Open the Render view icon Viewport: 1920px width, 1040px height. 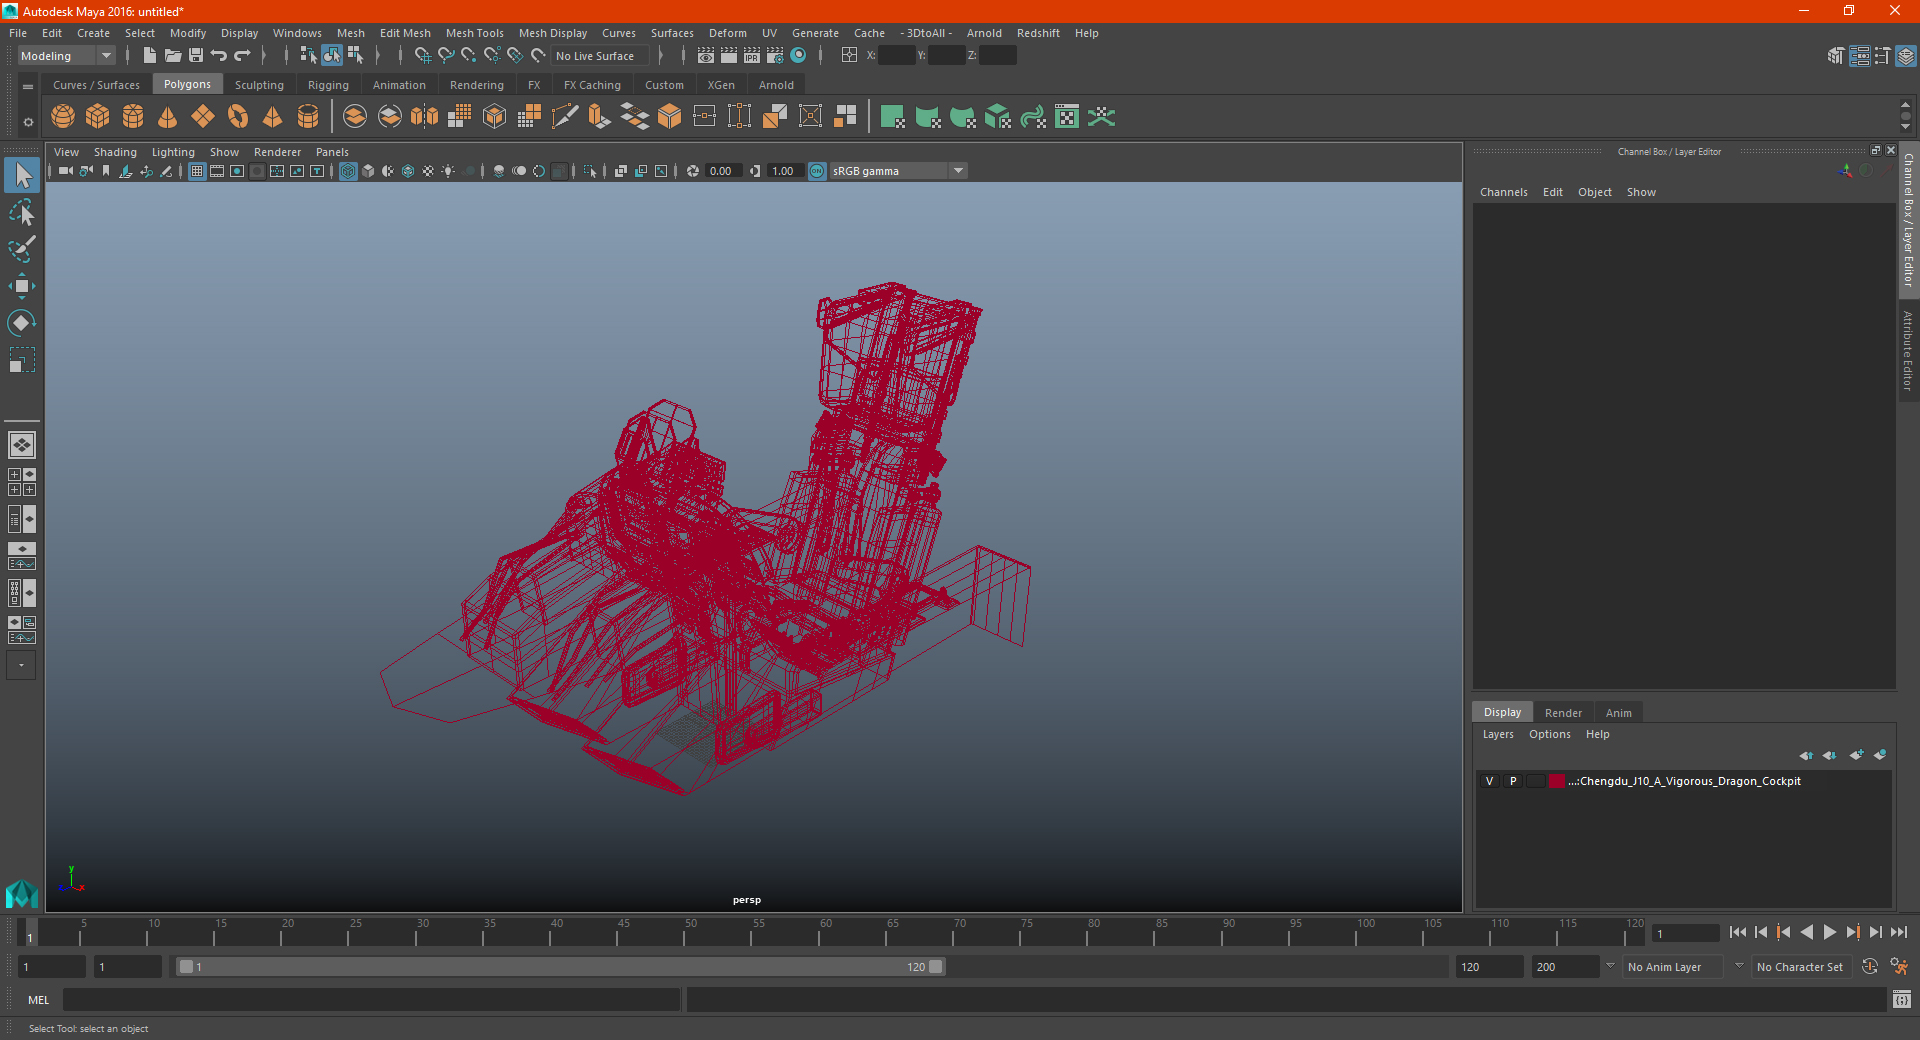tap(706, 56)
